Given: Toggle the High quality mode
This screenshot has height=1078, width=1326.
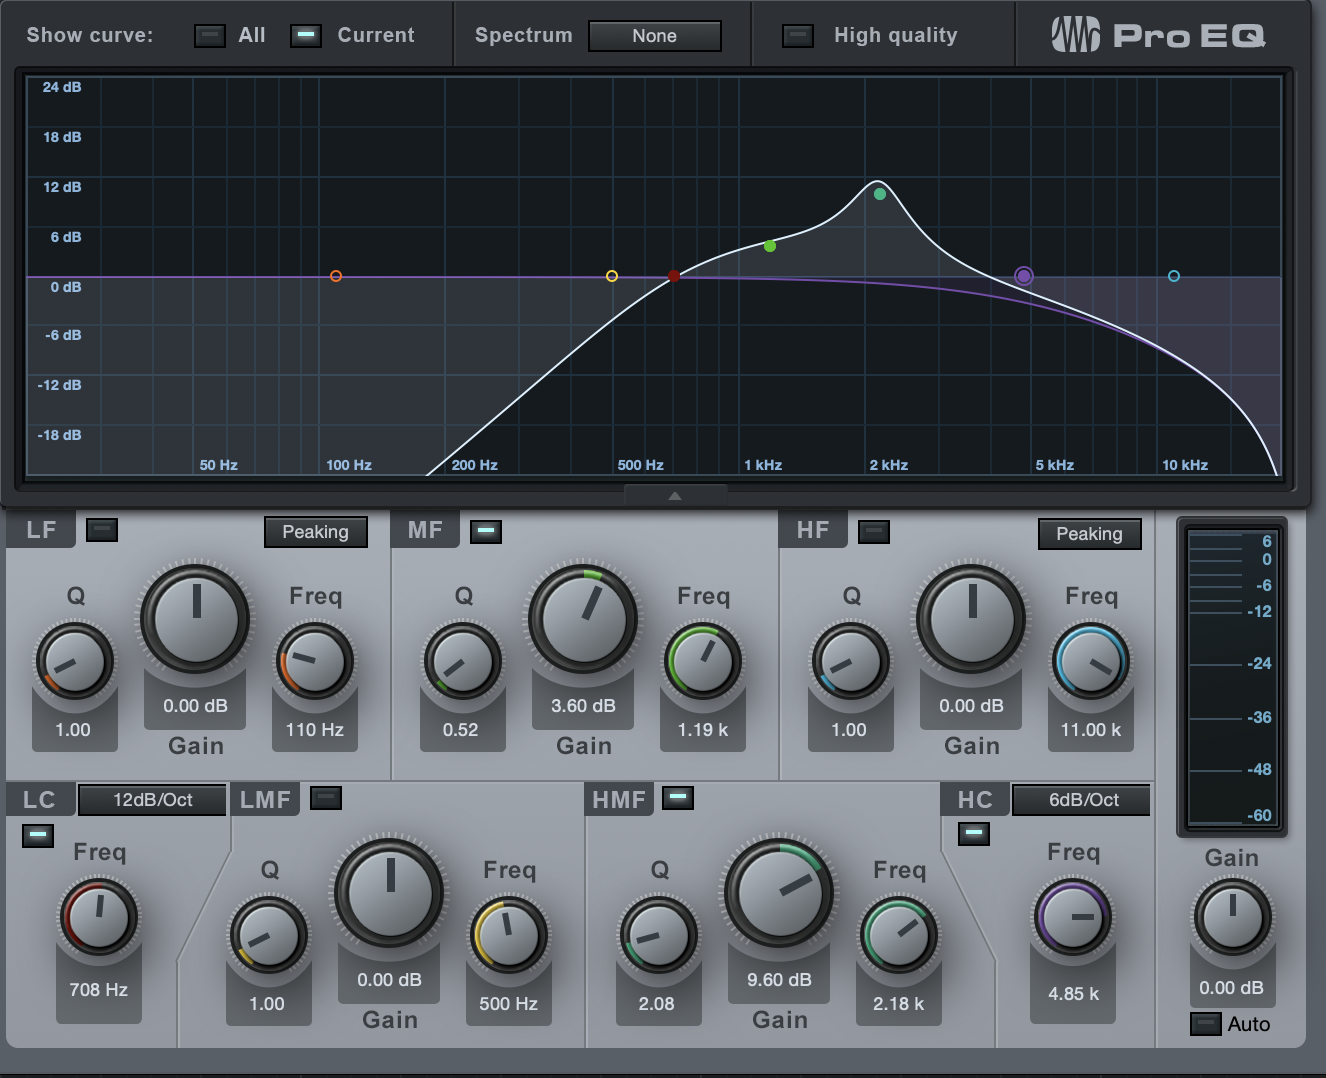Looking at the screenshot, I should click(797, 36).
